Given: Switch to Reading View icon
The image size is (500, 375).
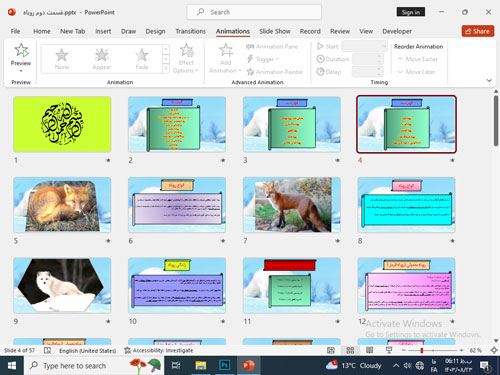Looking at the screenshot, I should pyautogui.click(x=369, y=350).
